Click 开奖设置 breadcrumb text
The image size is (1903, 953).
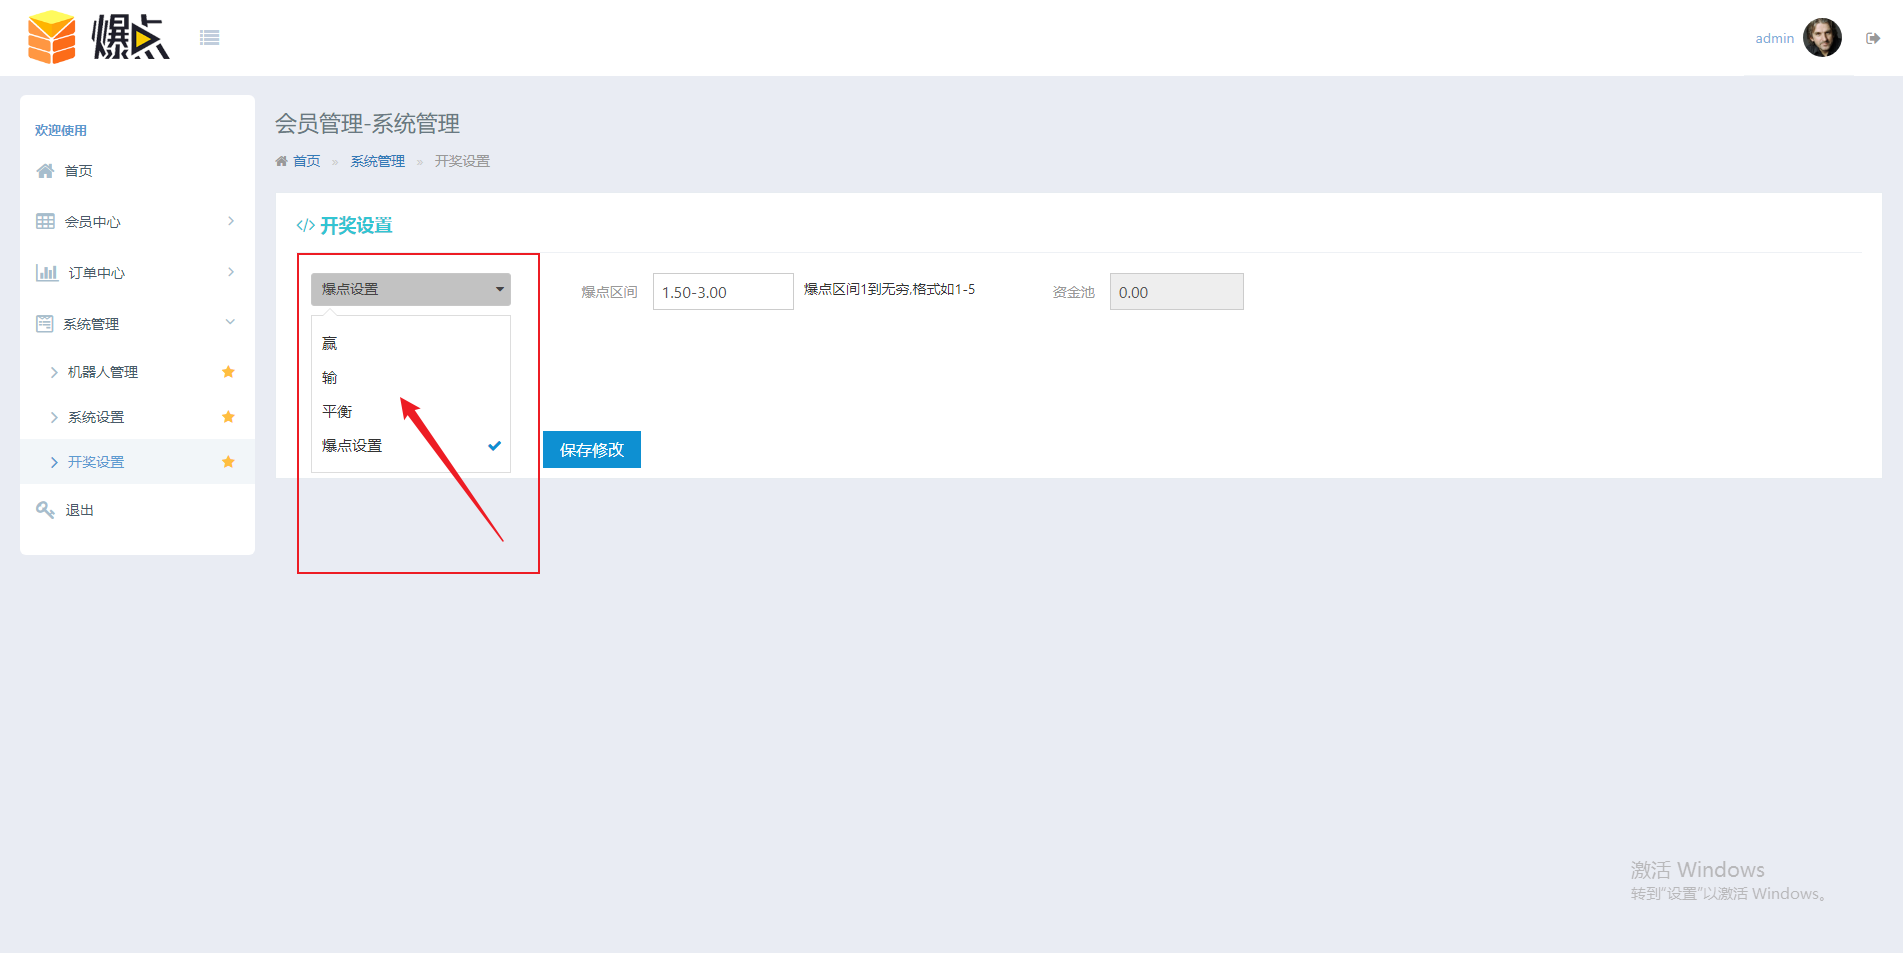pos(462,161)
